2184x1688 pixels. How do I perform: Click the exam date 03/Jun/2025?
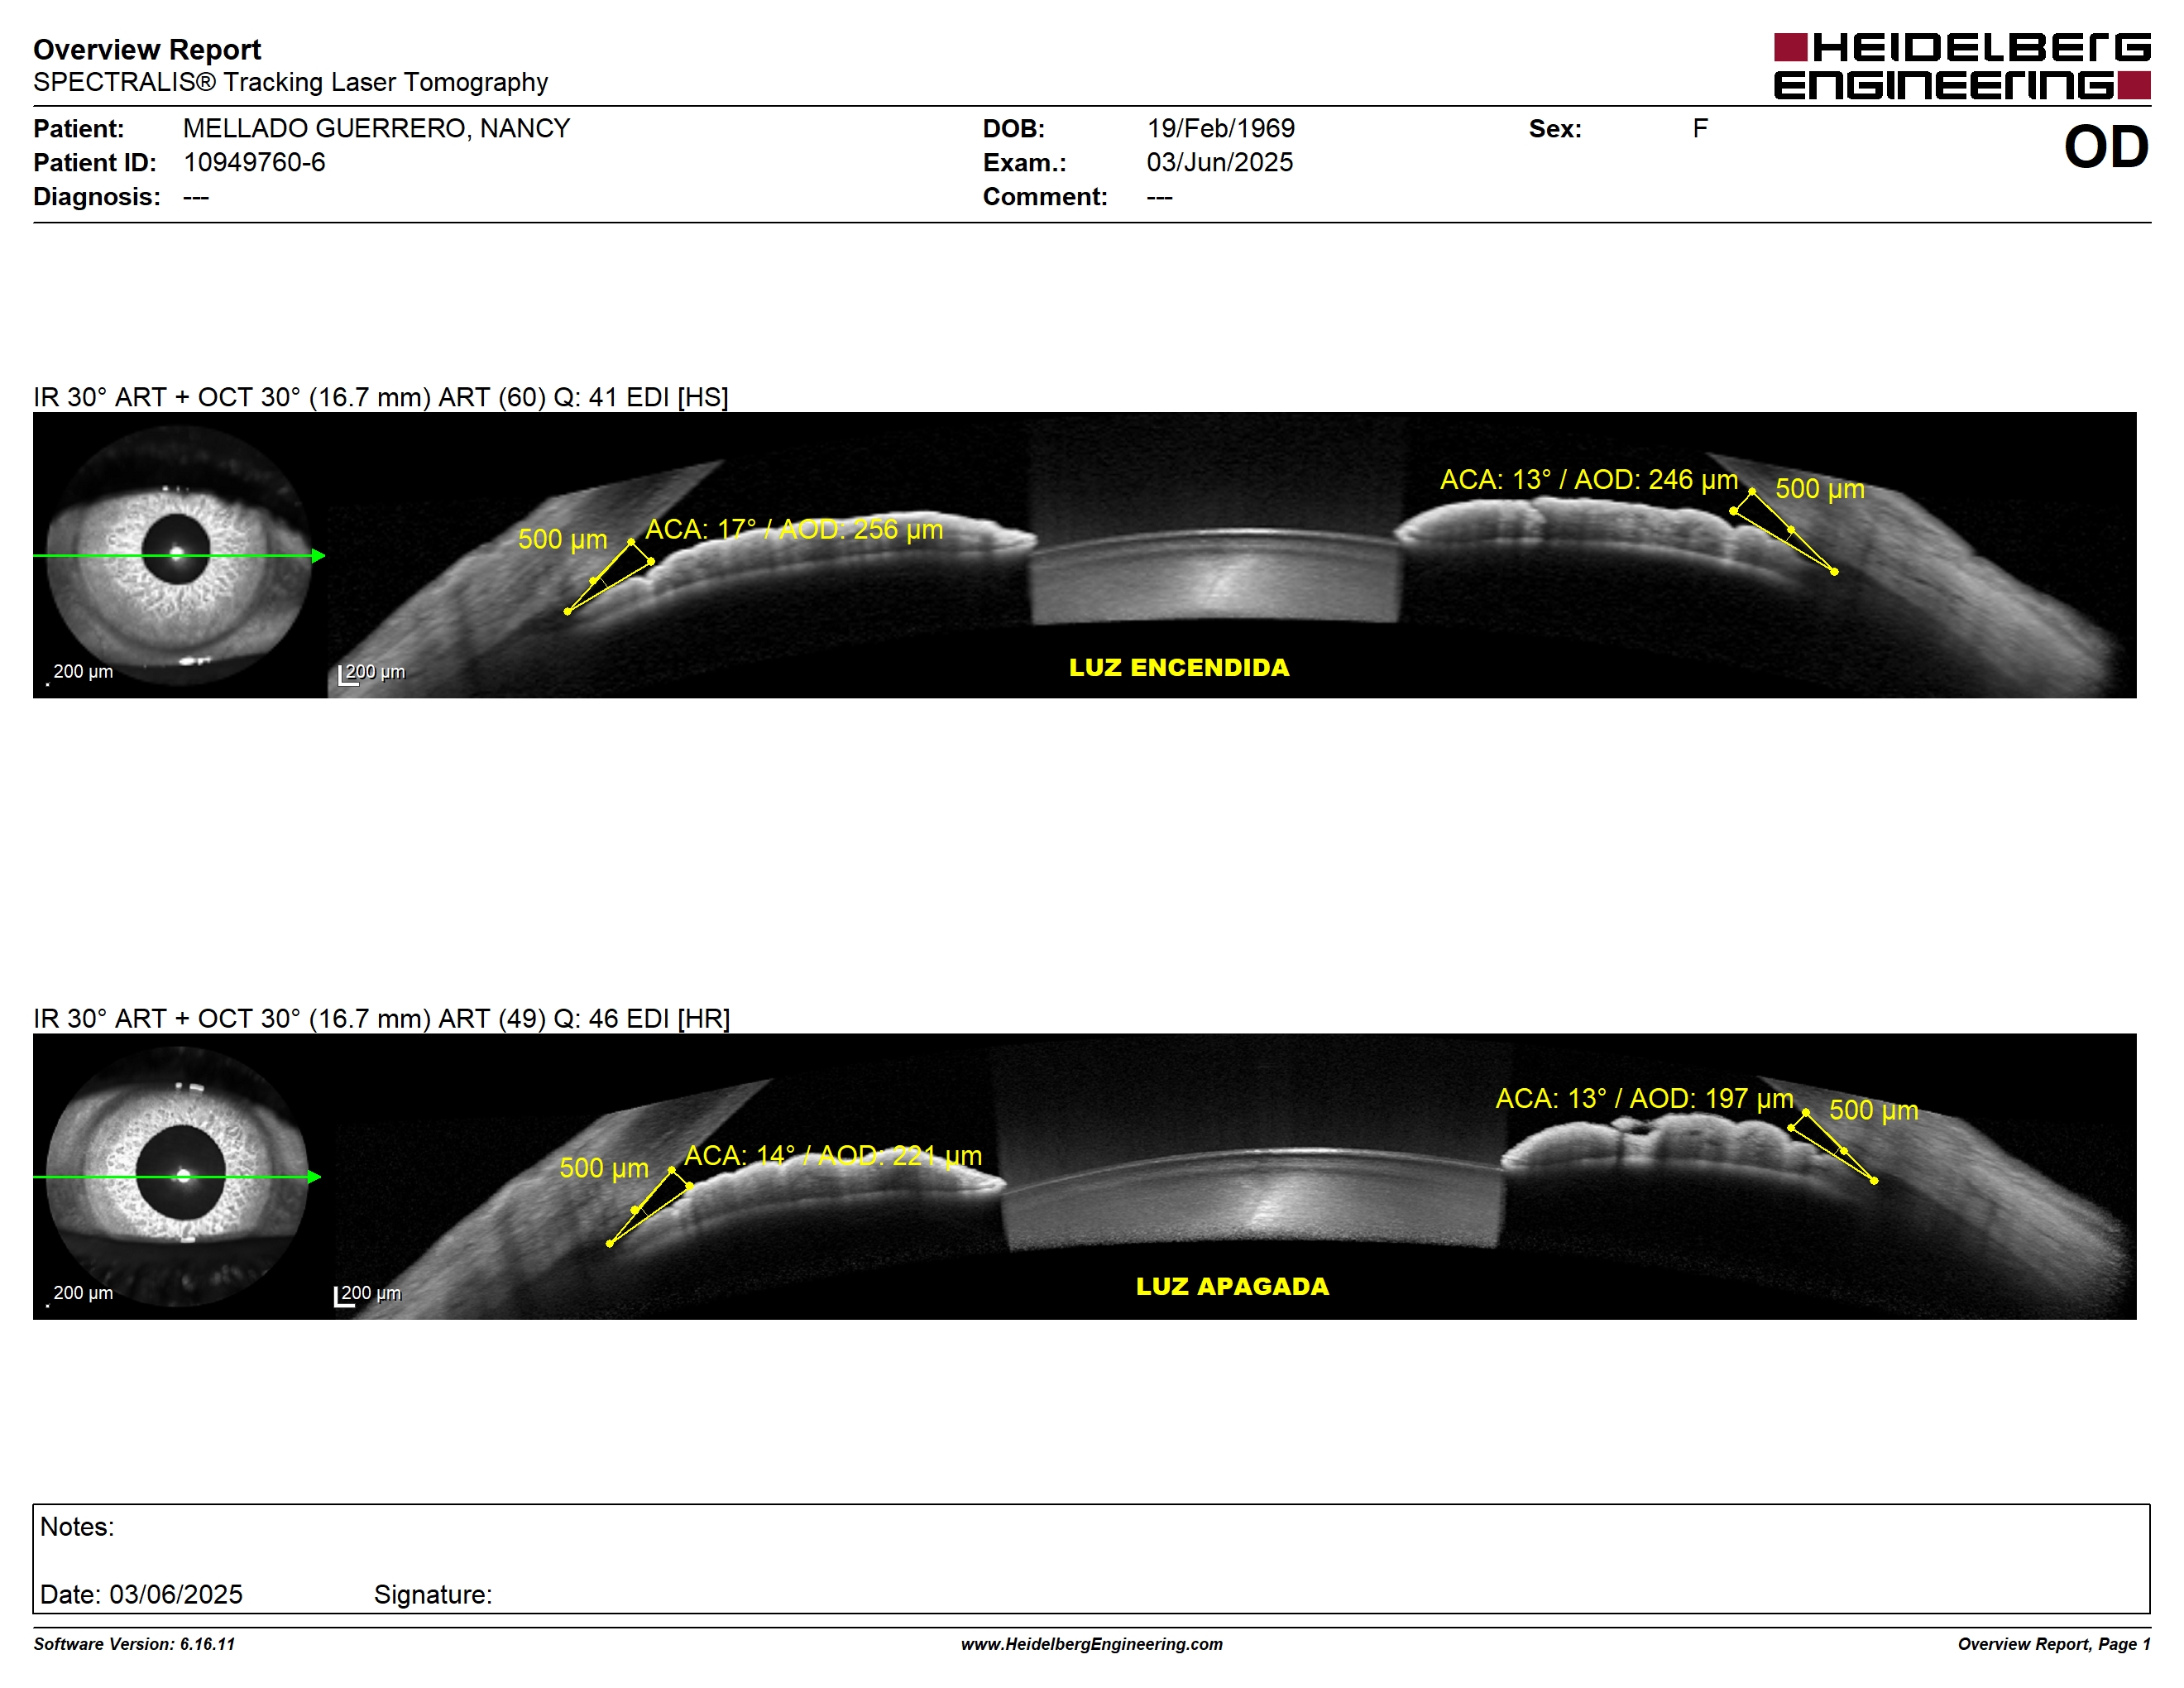pos(1219,162)
